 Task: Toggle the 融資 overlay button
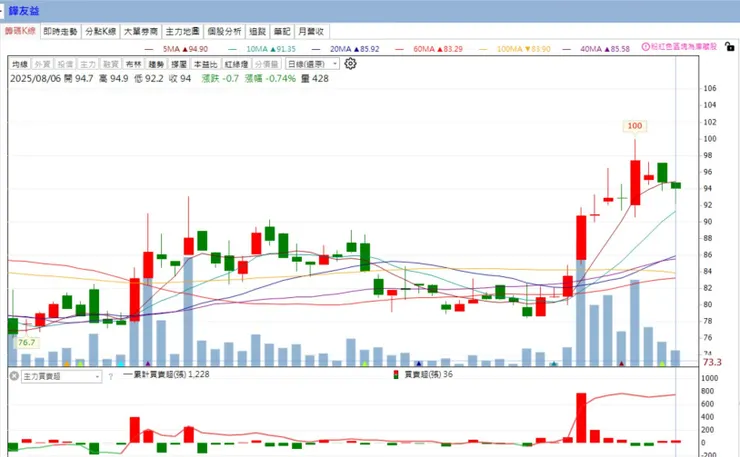(110, 64)
